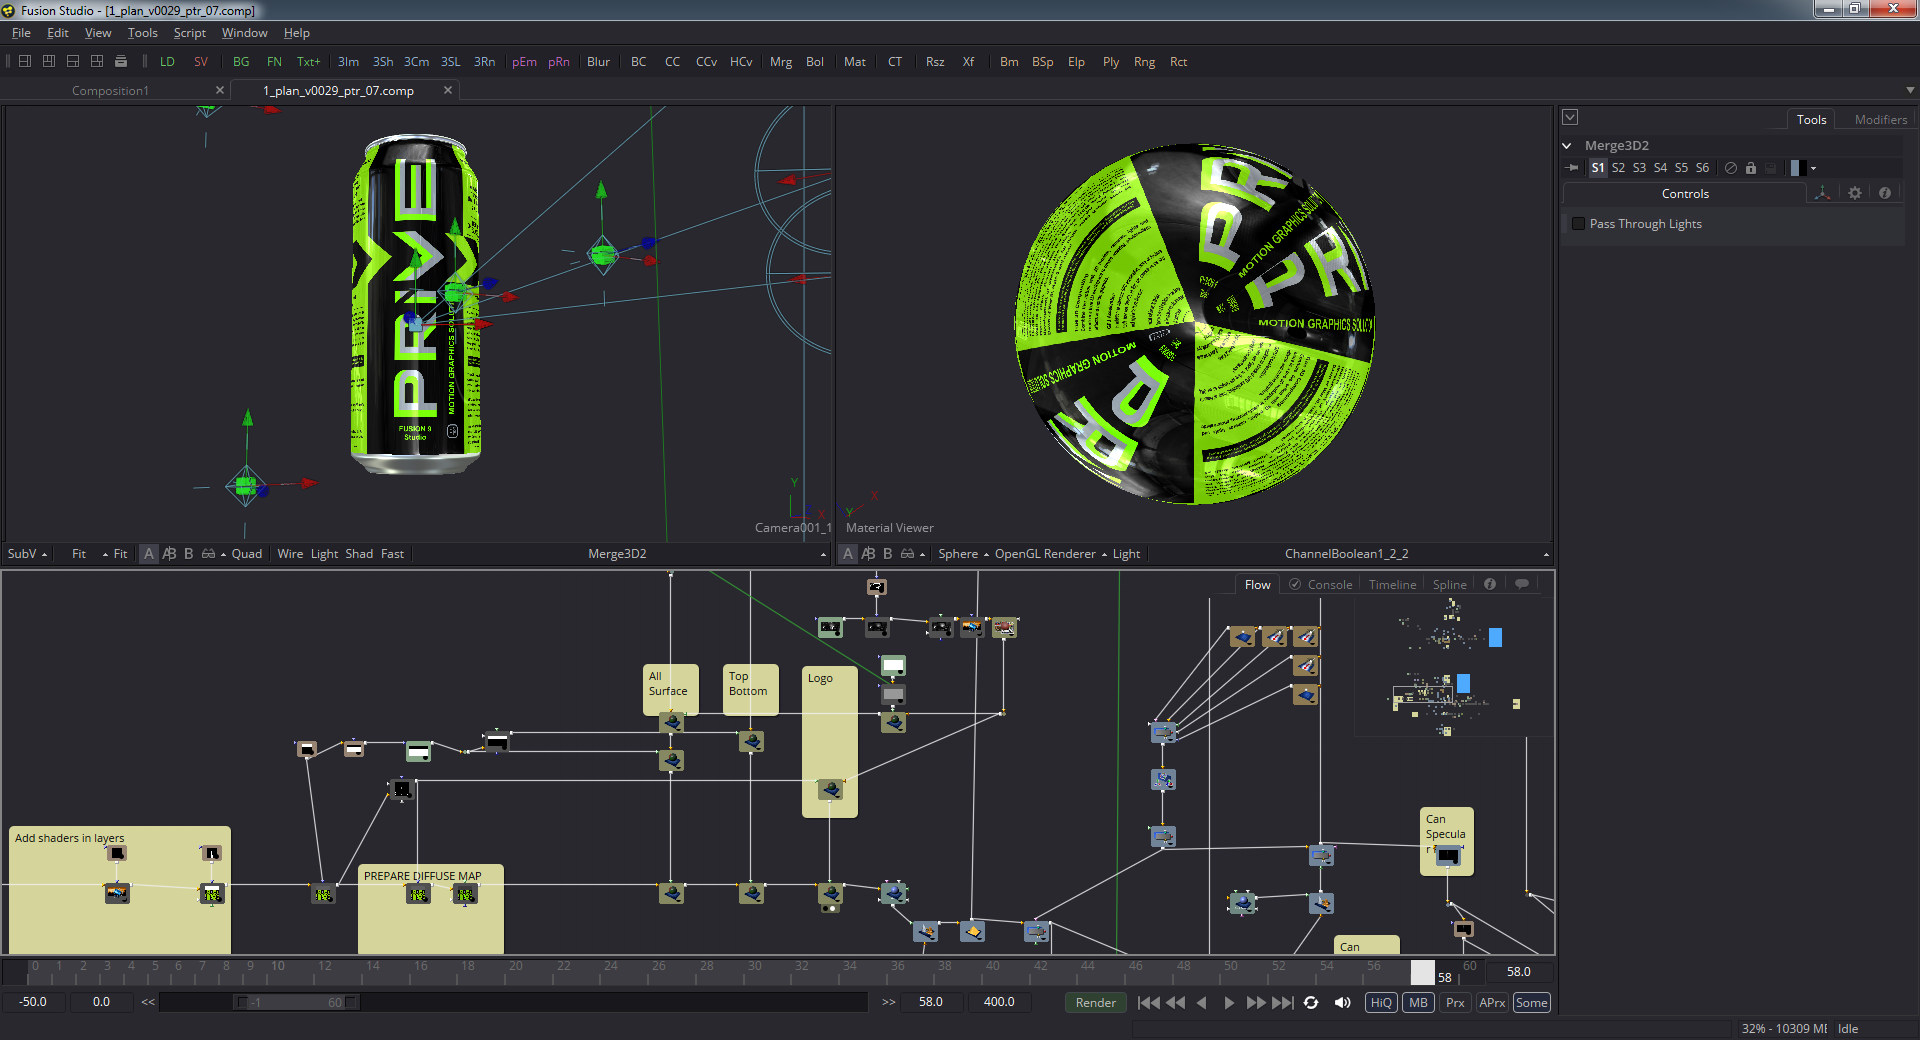Collapse the Merge3D2 tool header

[x=1567, y=145]
